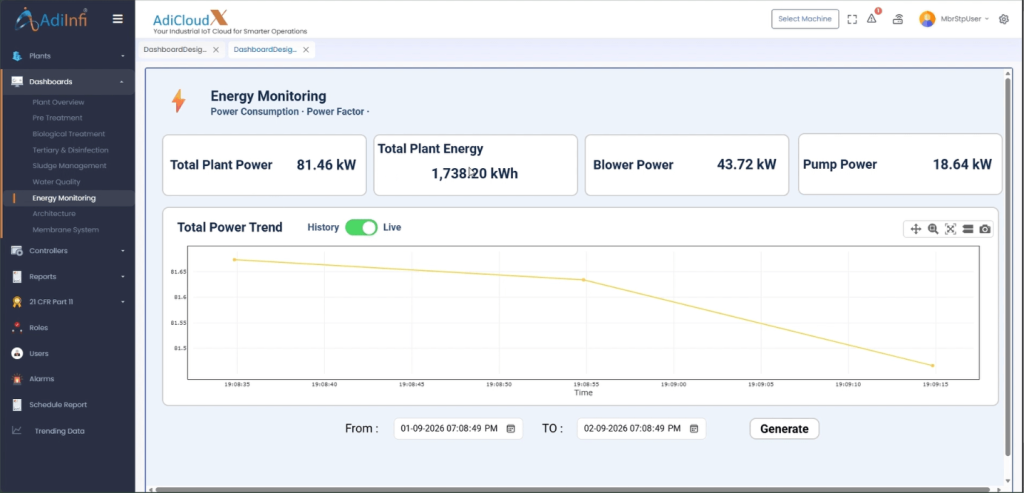Open Trending Data page link
Image resolution: width=1024 pixels, height=493 pixels.
click(59, 431)
